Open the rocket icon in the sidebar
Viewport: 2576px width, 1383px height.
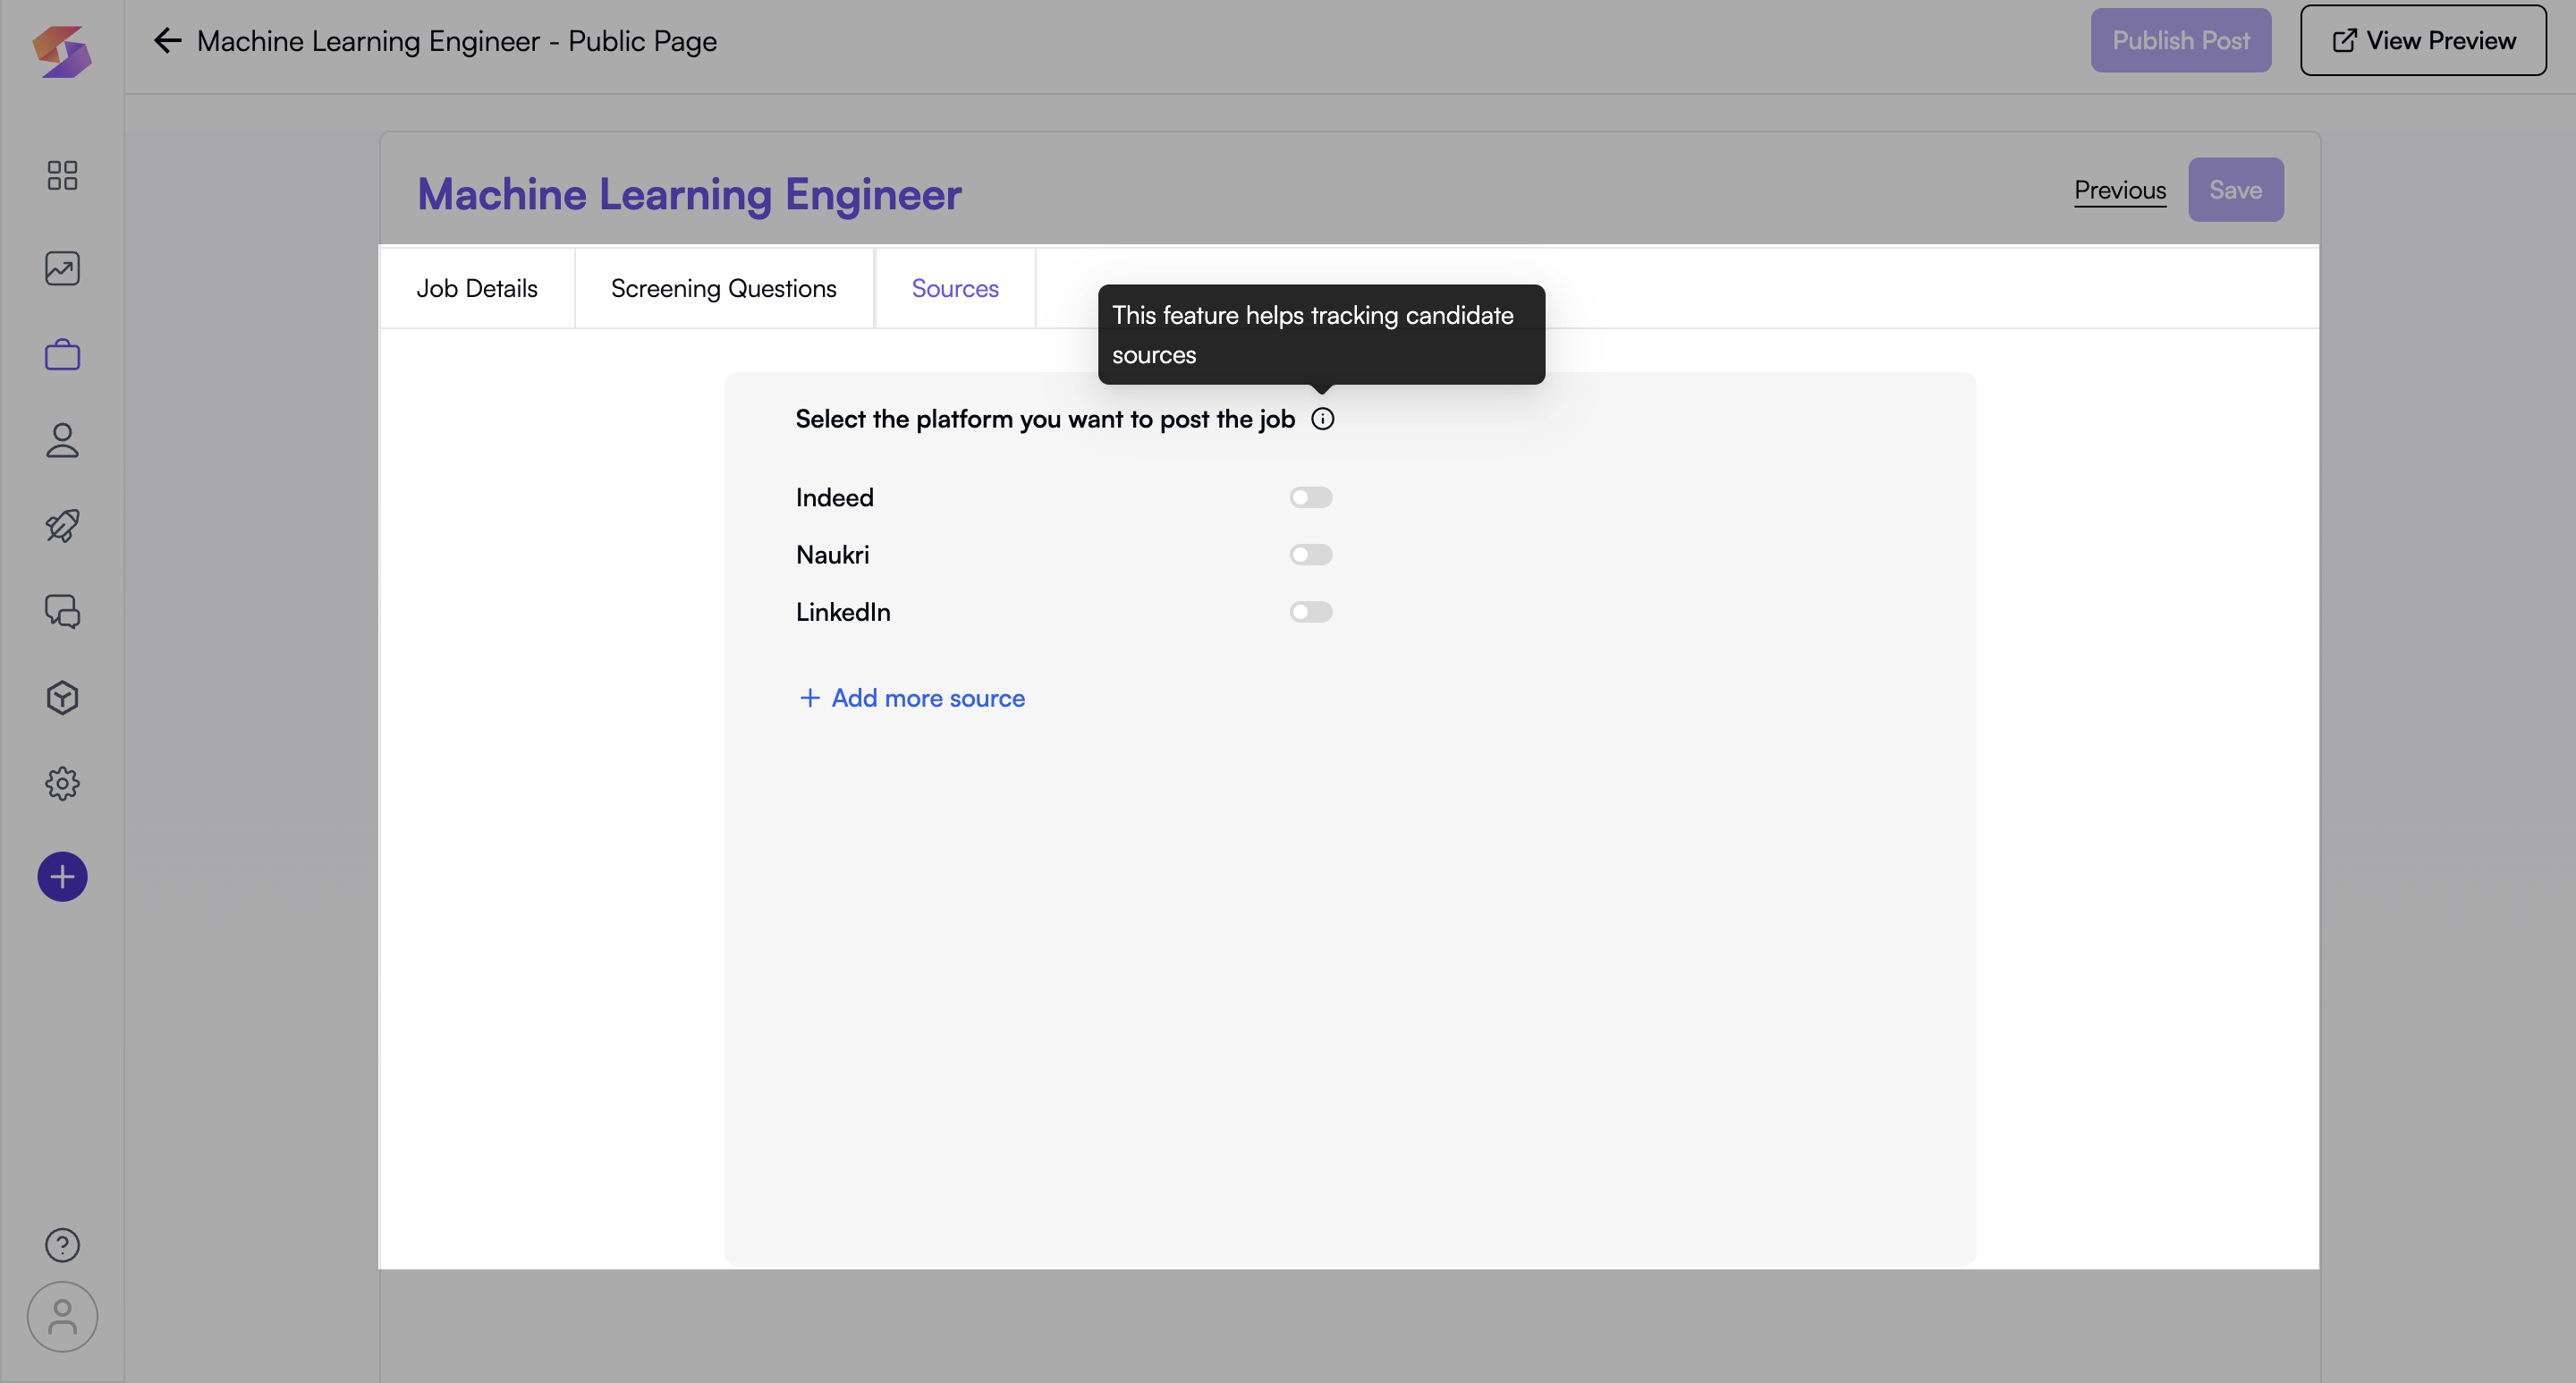click(62, 526)
